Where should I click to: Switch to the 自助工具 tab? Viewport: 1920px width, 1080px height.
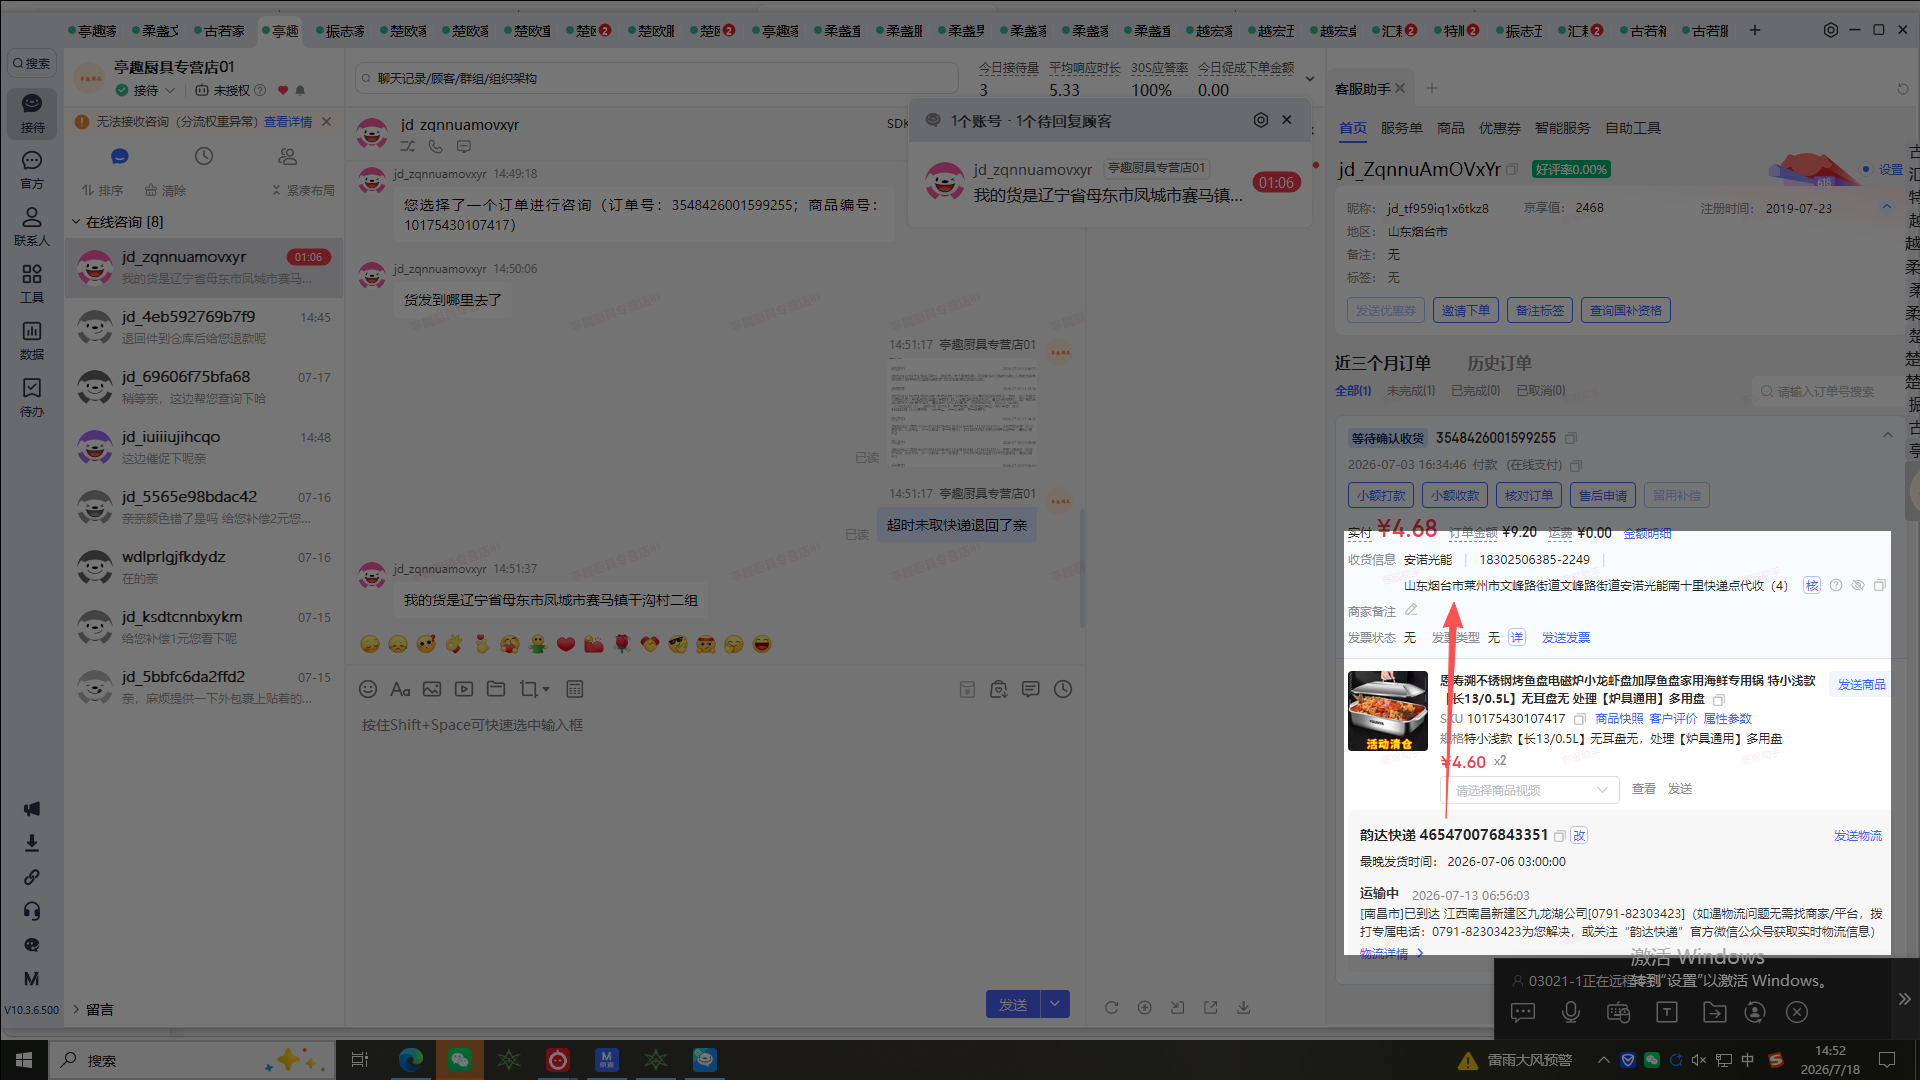tap(1633, 128)
